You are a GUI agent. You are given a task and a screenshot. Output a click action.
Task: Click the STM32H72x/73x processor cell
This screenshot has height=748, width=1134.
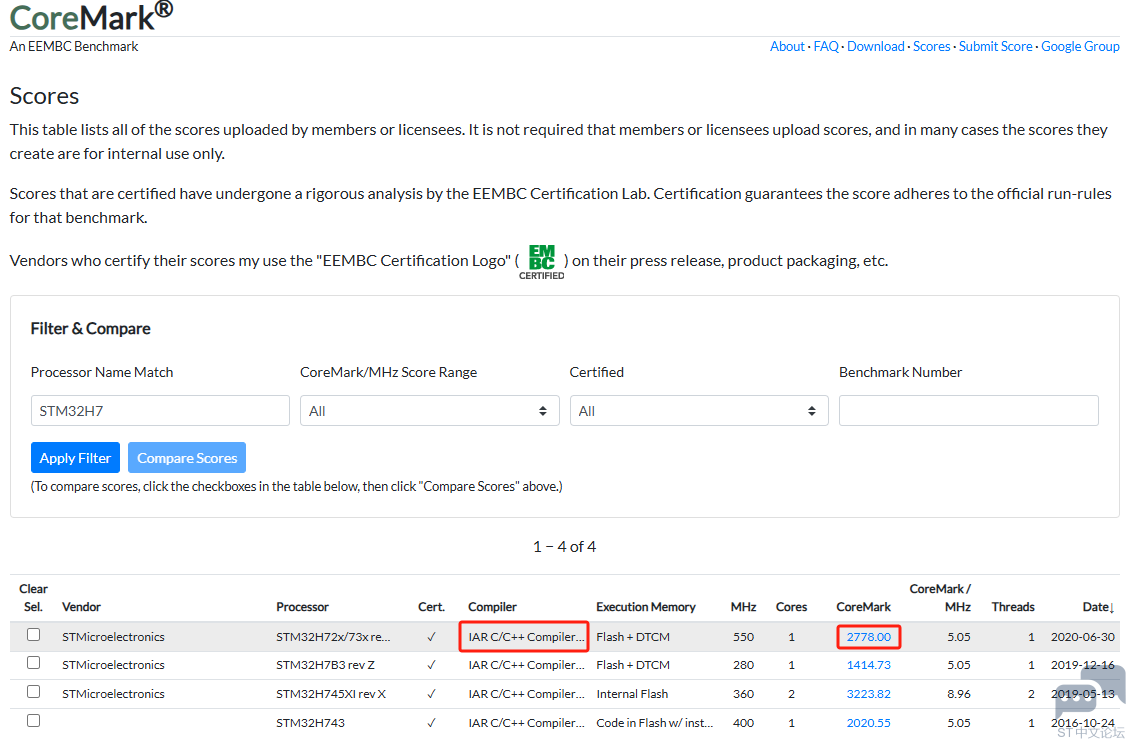[x=333, y=637]
